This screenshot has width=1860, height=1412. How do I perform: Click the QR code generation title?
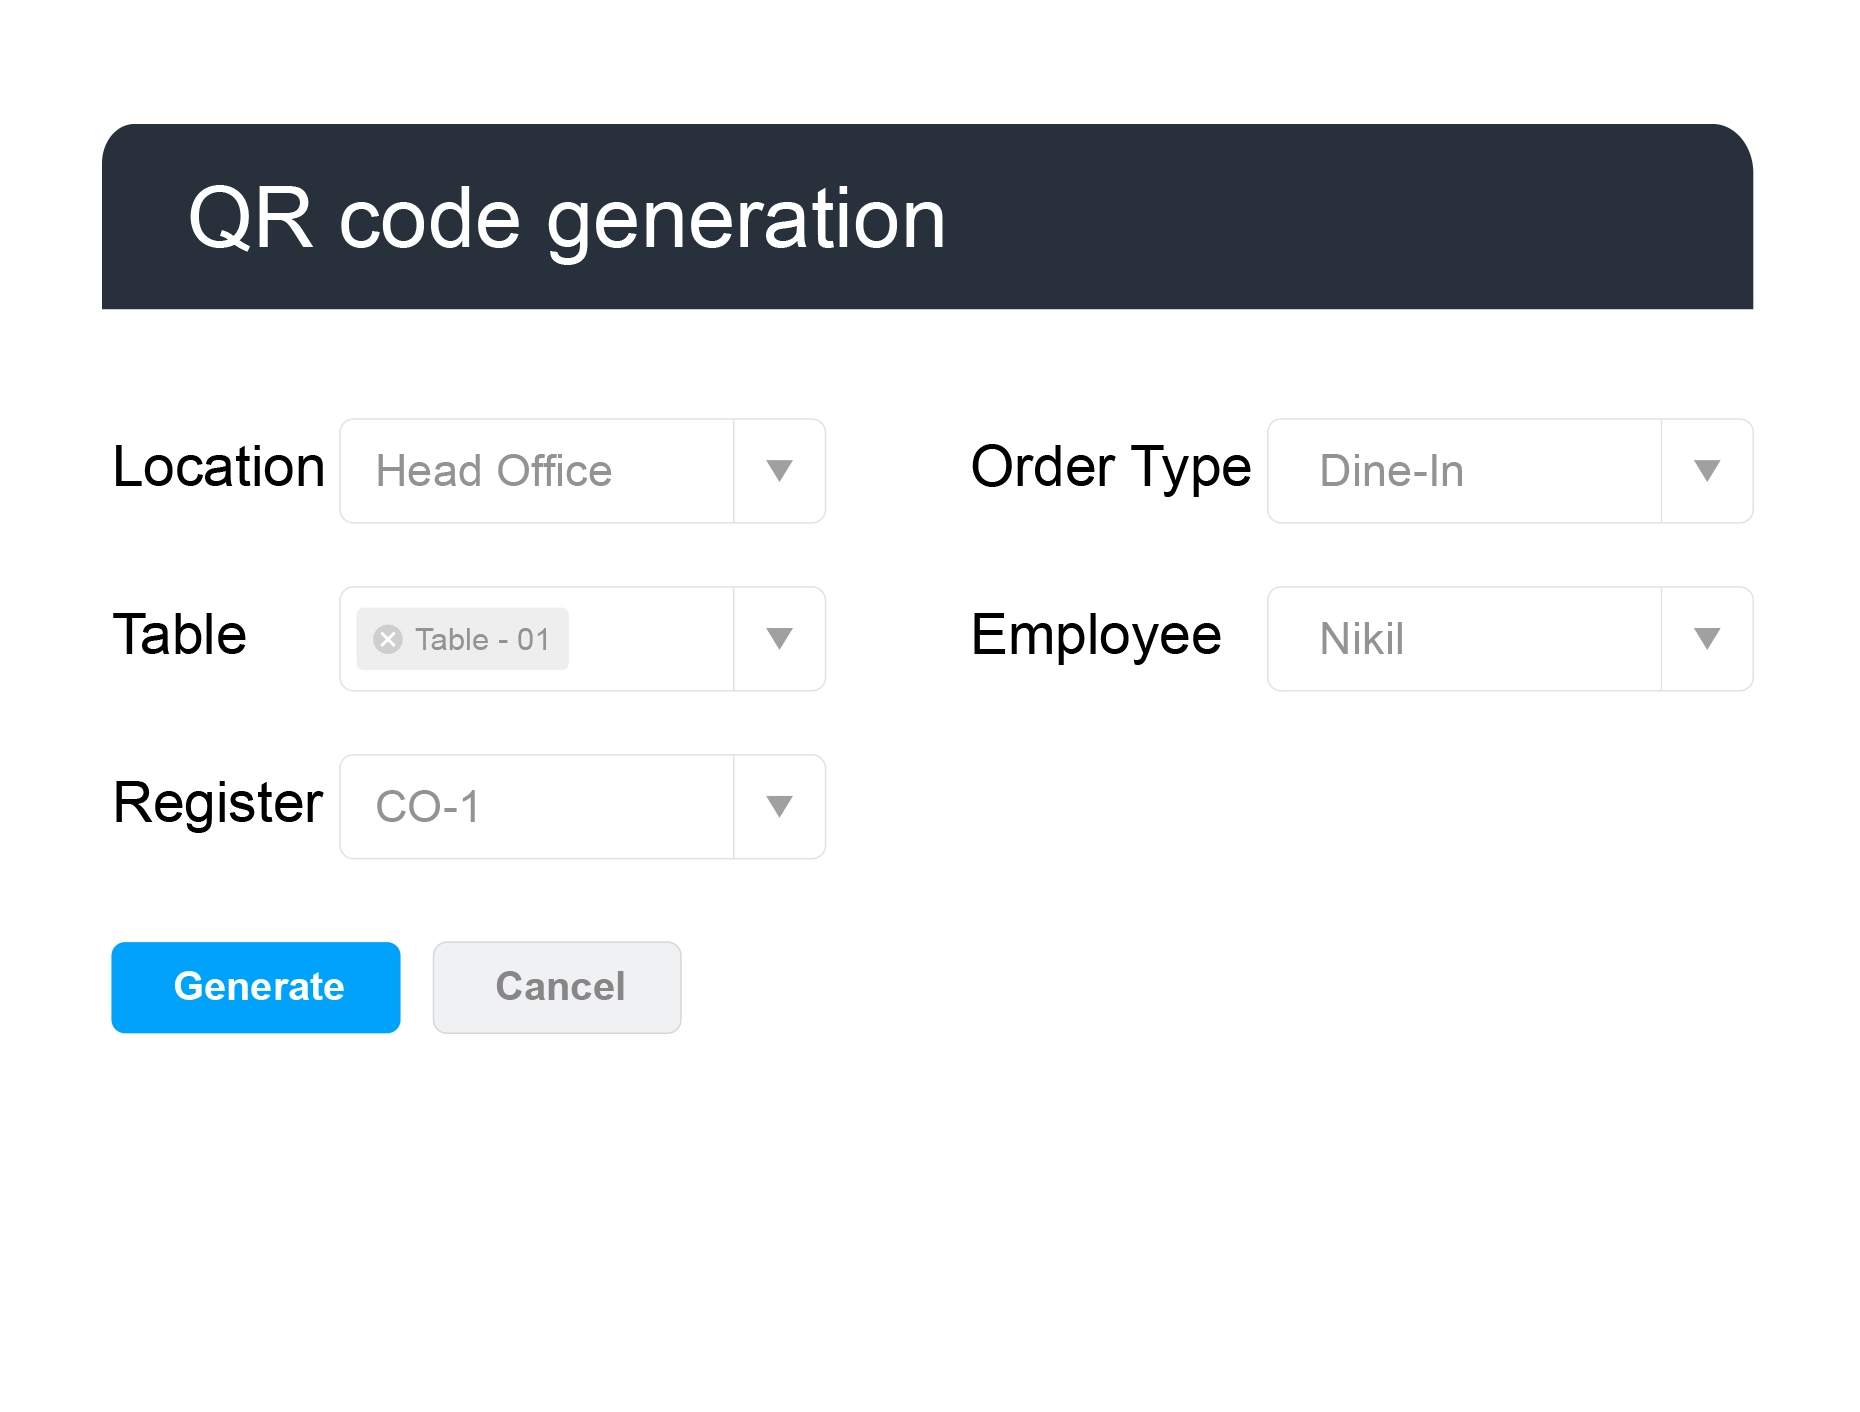pos(566,219)
